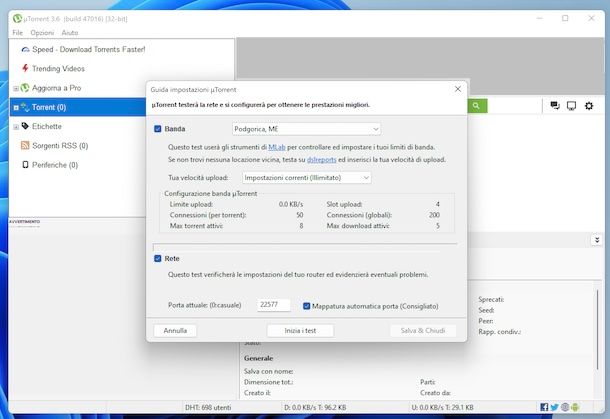
Task: Open the MLab hyperlink
Action: tap(277, 147)
